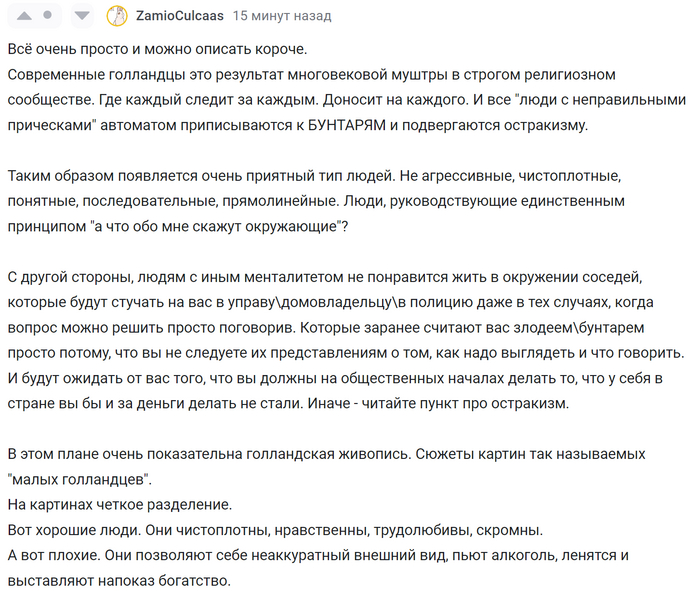Click the line "На картинах четкое разделение"
Screen dimensions: 700x591
pos(119,504)
